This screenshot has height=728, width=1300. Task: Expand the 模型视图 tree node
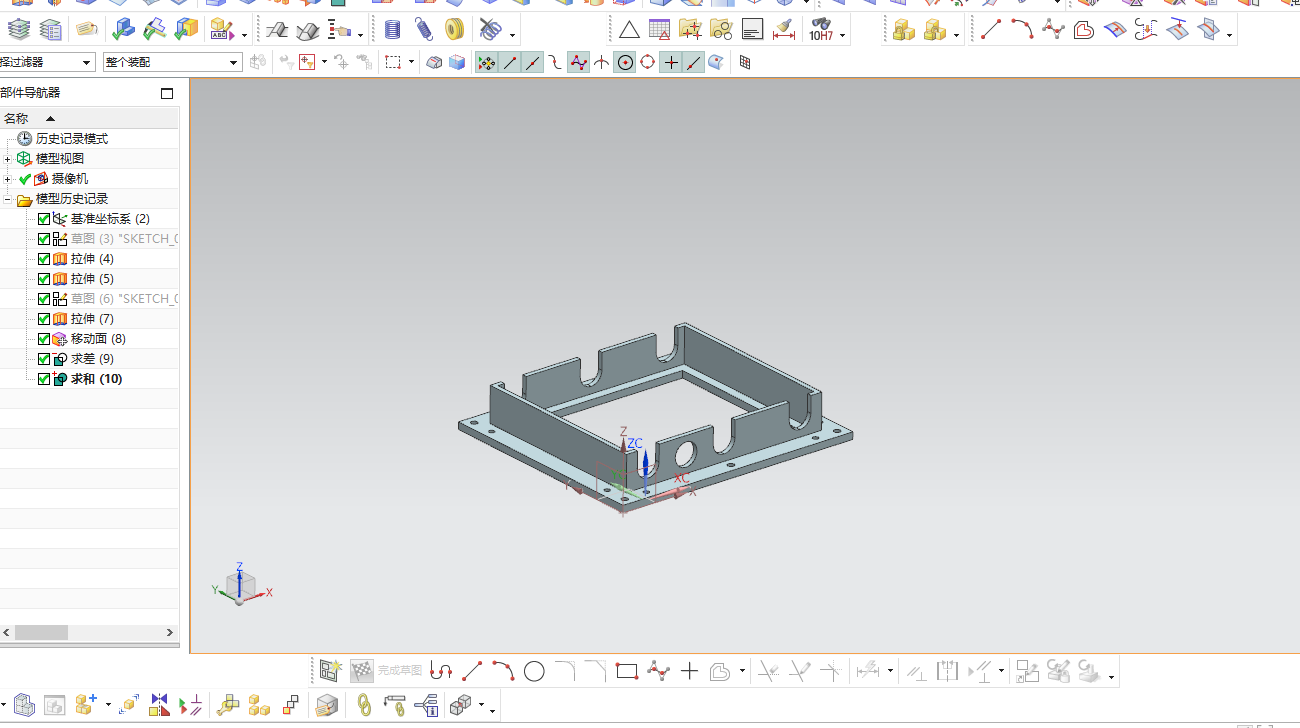pyautogui.click(x=8, y=159)
